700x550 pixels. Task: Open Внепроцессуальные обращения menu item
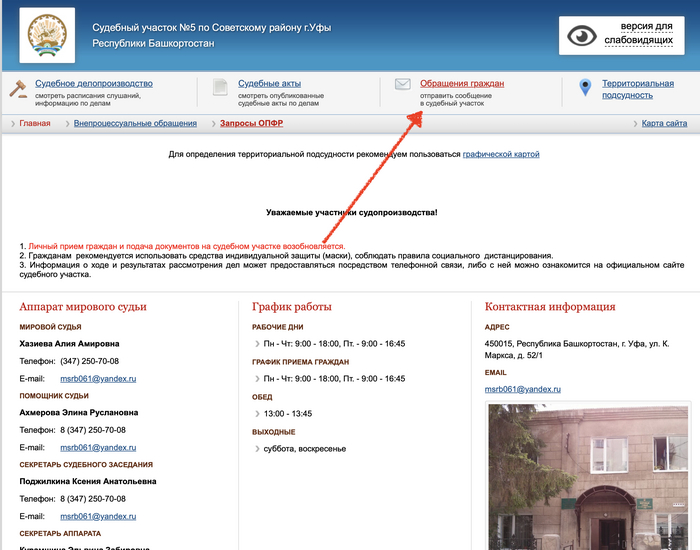tap(135, 123)
